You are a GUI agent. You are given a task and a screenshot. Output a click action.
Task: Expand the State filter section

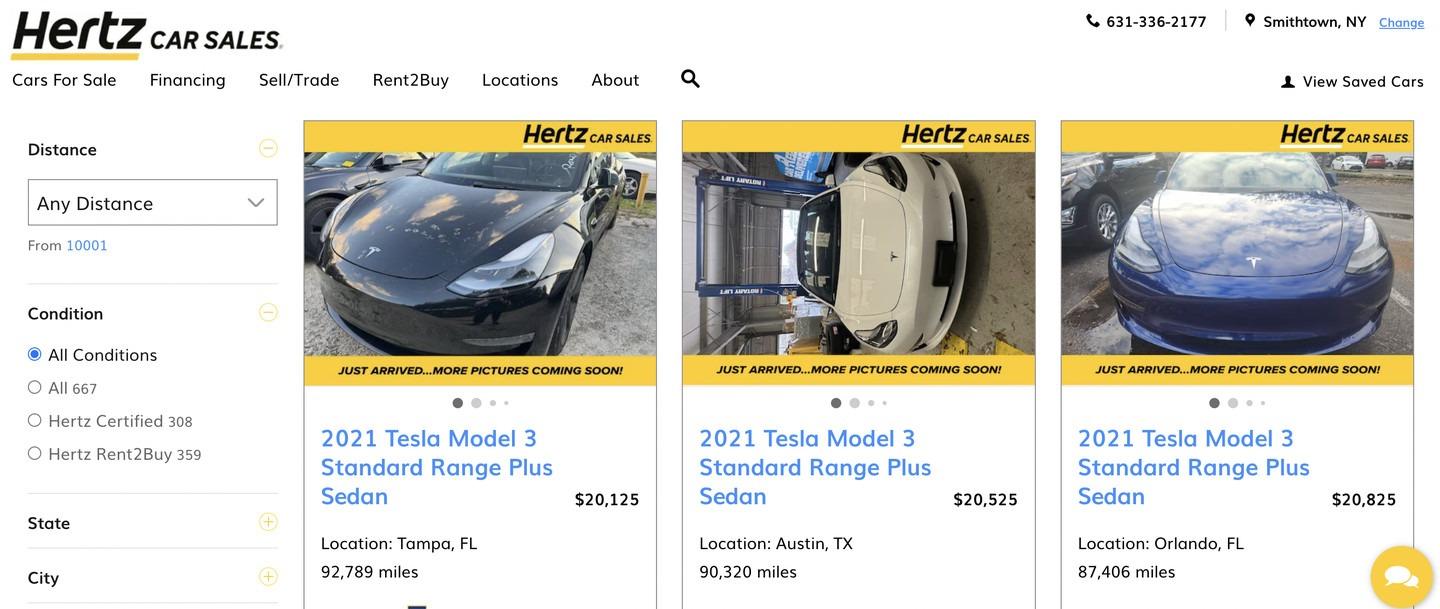point(268,522)
